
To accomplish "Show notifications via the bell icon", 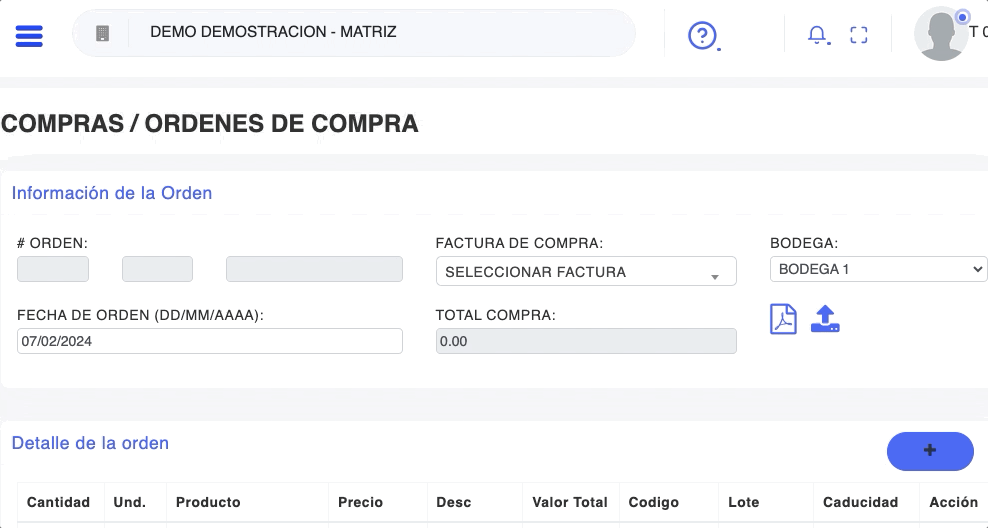I will pos(817,35).
